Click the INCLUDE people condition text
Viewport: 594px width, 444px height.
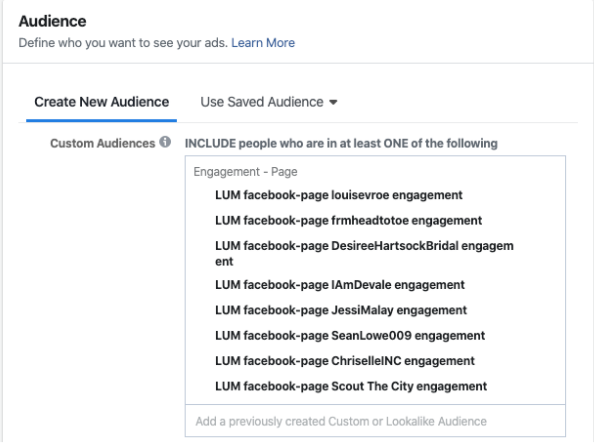341,144
